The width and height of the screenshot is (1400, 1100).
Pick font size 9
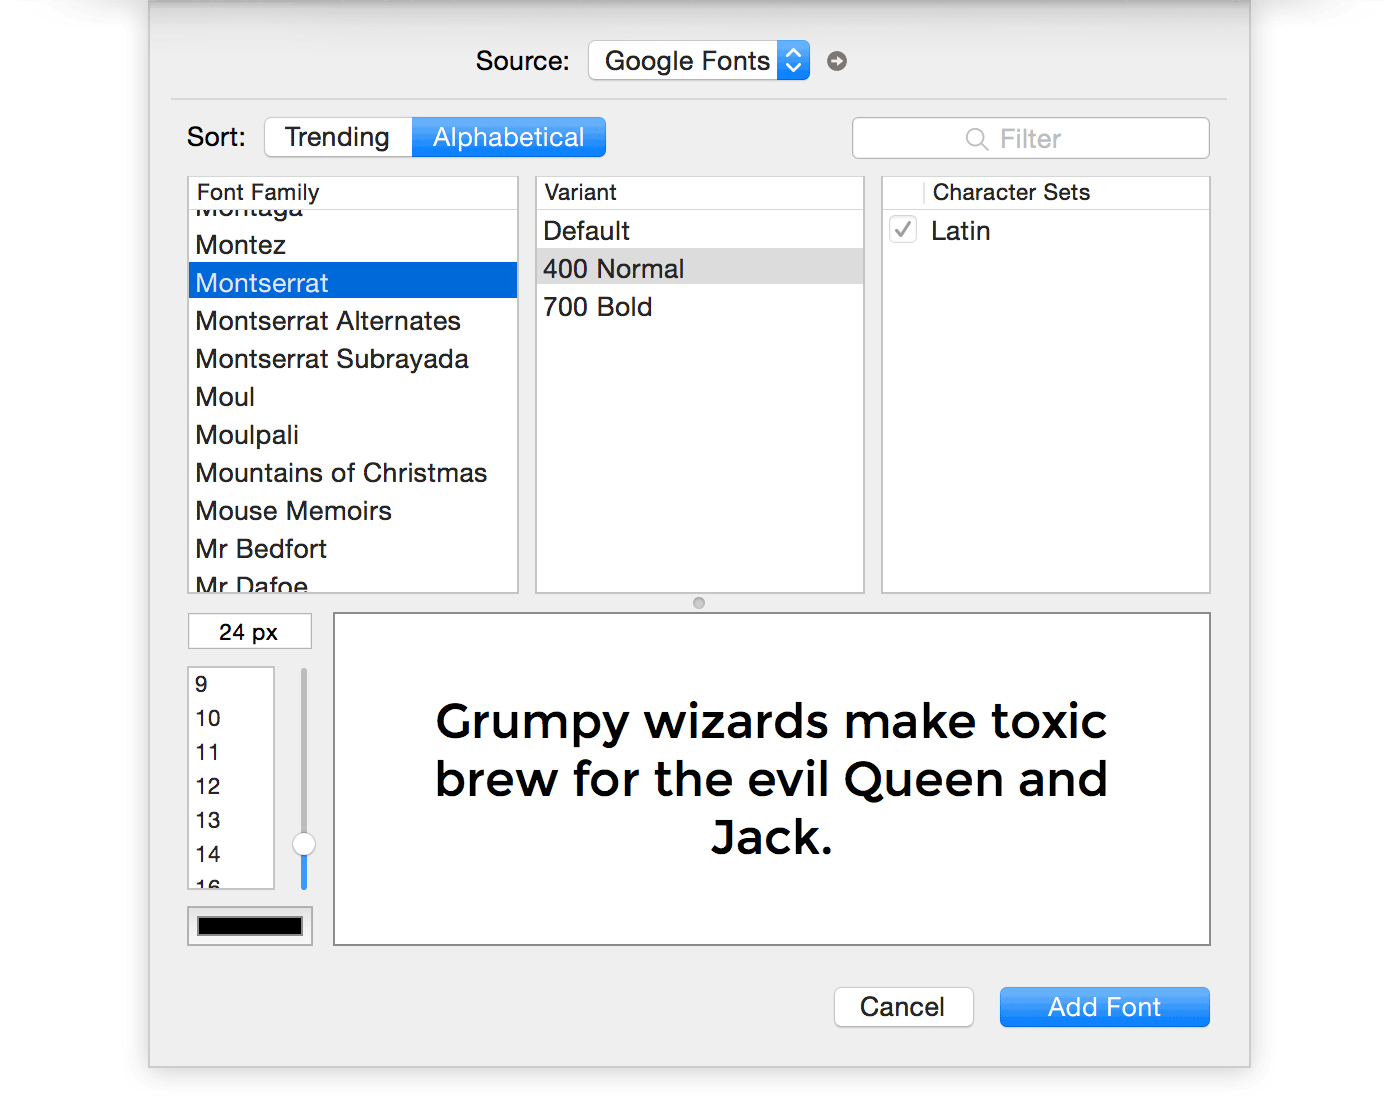pyautogui.click(x=231, y=684)
